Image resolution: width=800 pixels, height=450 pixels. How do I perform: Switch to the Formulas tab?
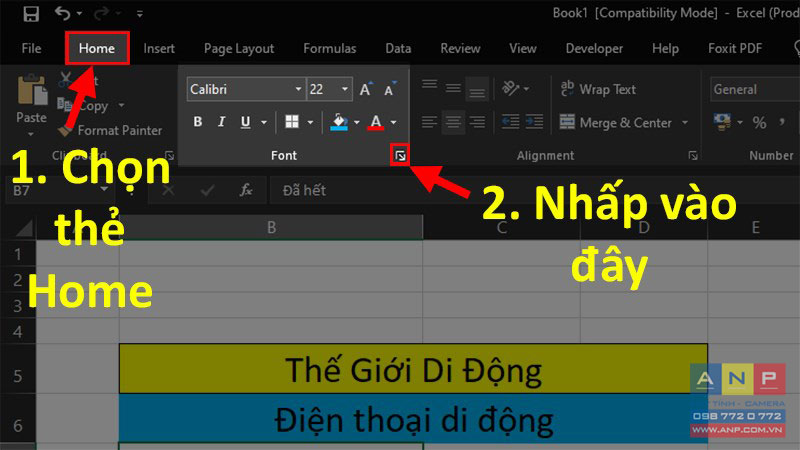click(x=330, y=48)
